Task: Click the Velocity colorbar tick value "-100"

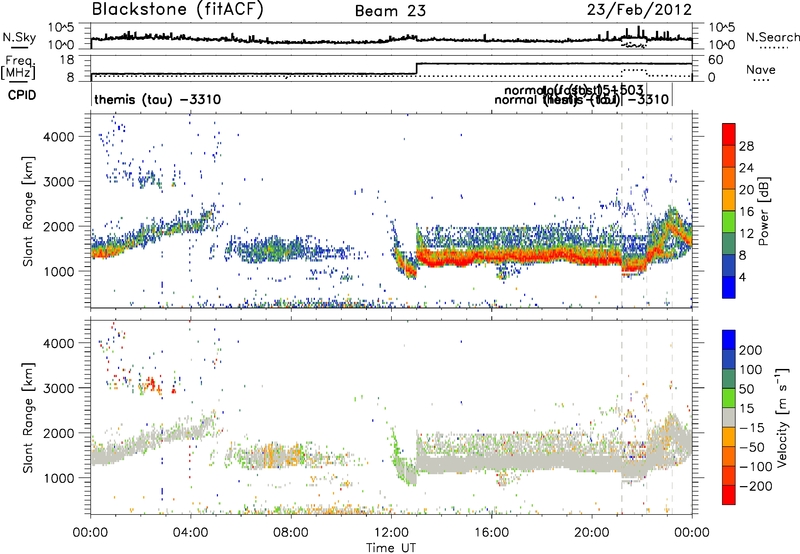Action: tap(755, 466)
